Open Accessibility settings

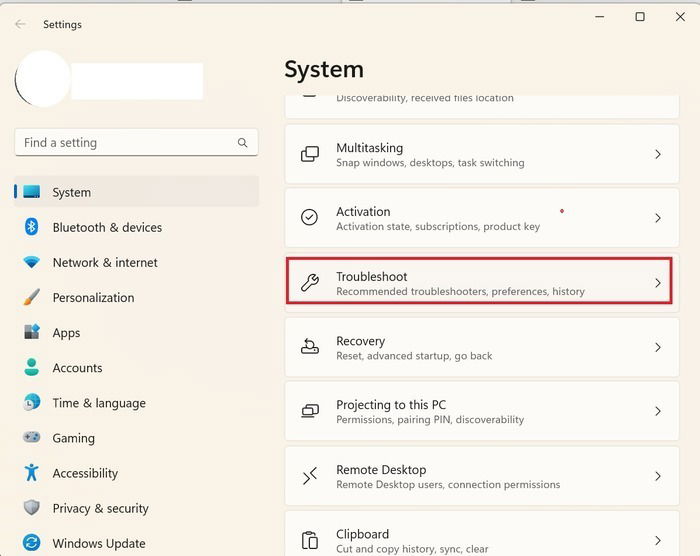(136, 473)
